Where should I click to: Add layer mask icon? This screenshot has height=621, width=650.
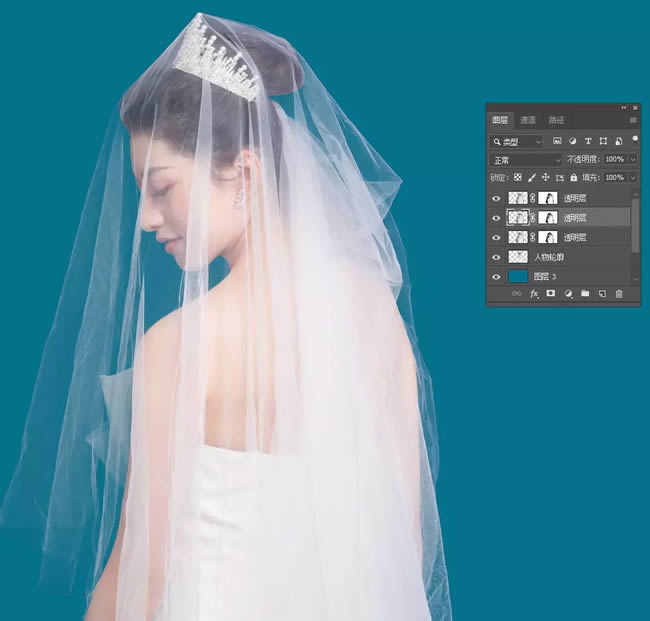coord(551,294)
